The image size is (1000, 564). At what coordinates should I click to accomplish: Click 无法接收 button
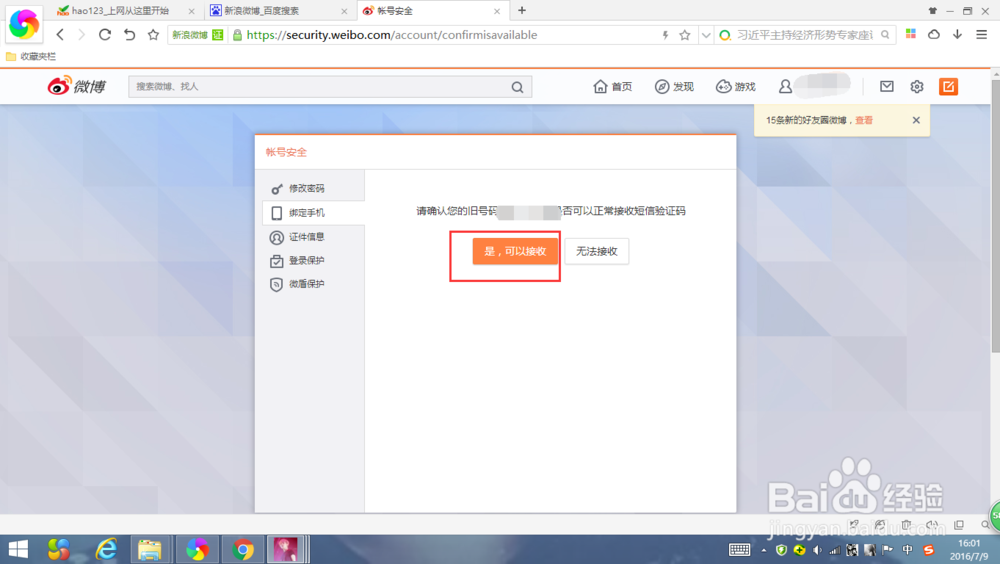[x=596, y=251]
